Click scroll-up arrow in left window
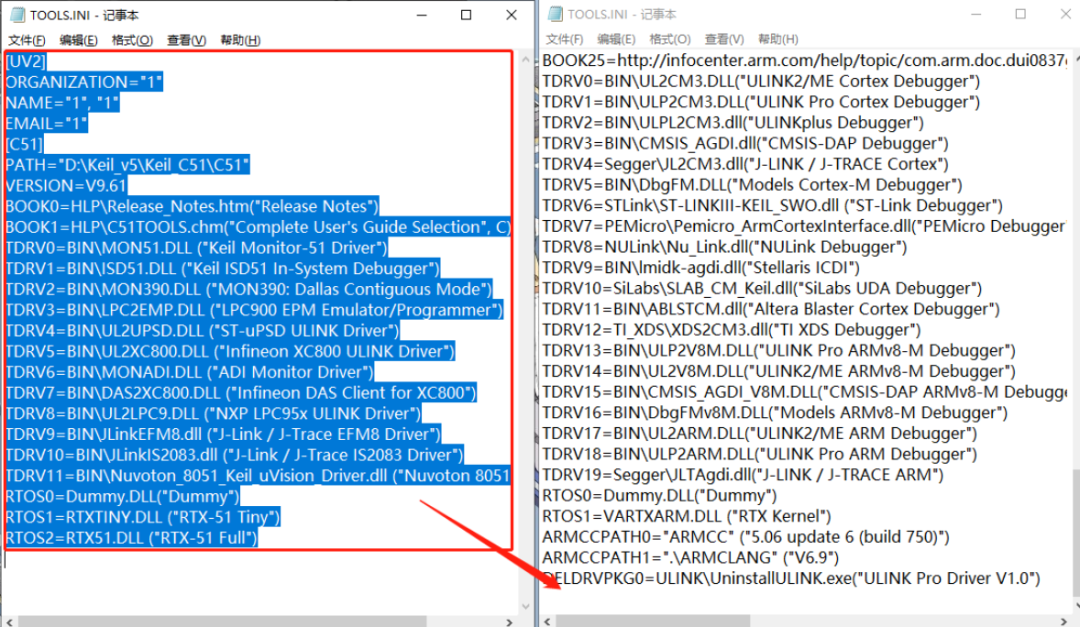This screenshot has width=1080, height=627. tap(526, 60)
